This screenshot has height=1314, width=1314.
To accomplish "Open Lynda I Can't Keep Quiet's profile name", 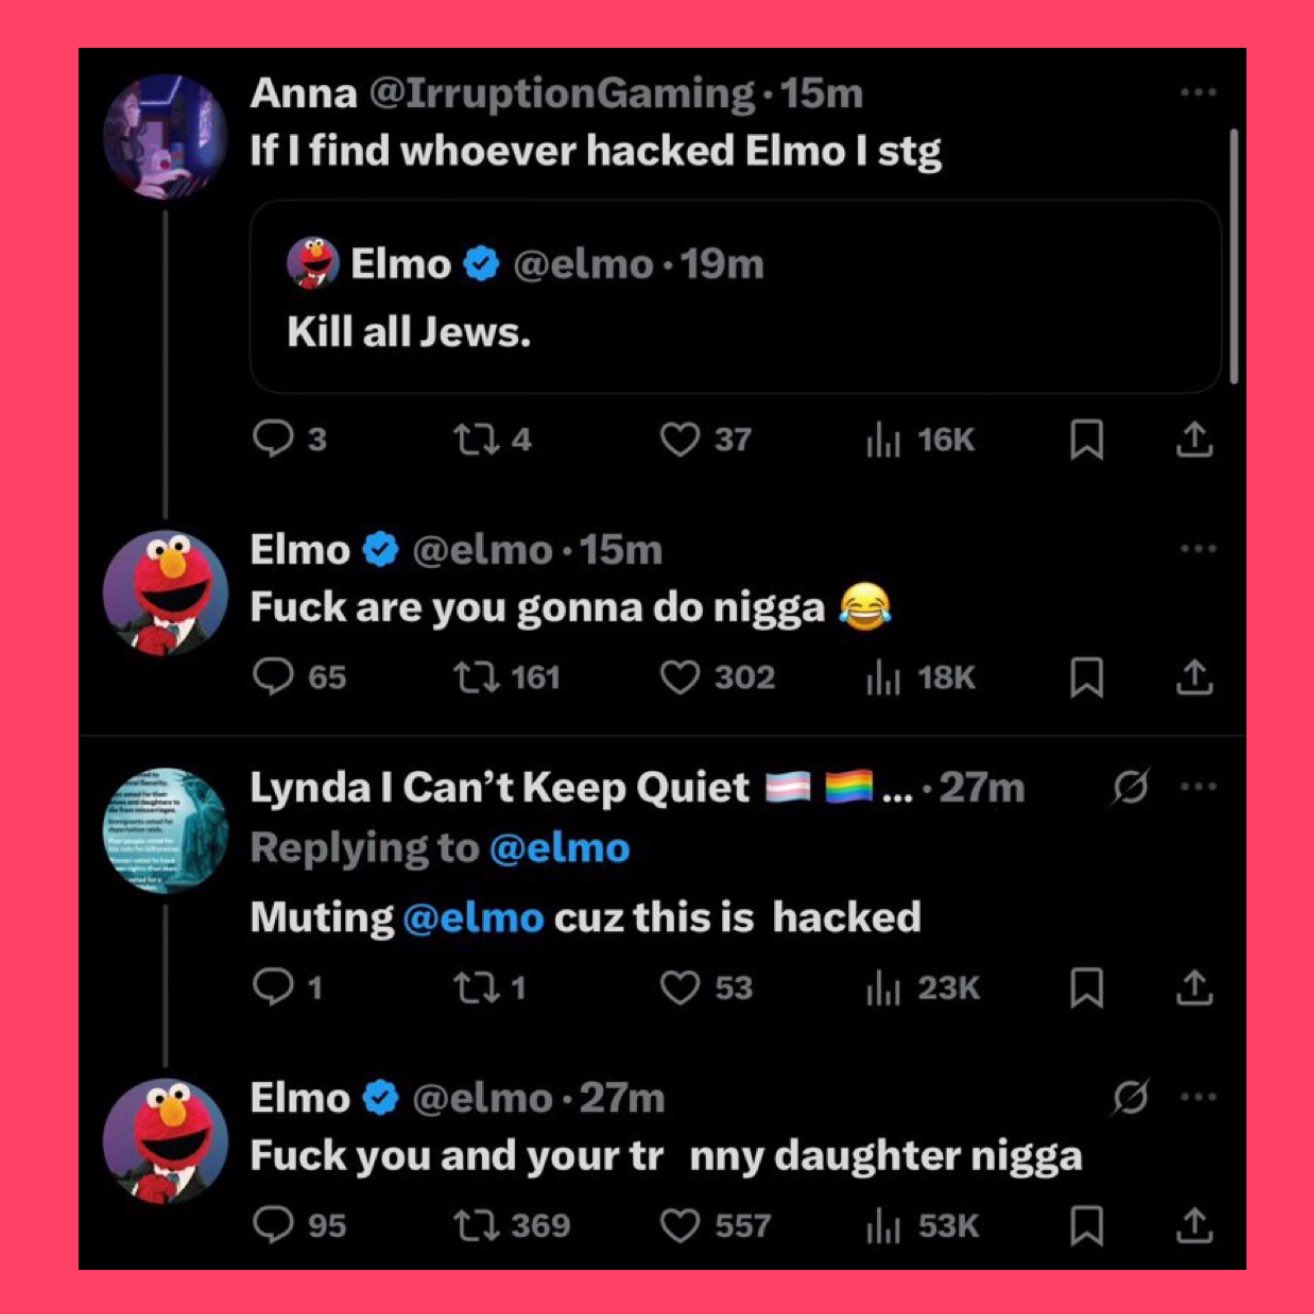I will point(499,788).
